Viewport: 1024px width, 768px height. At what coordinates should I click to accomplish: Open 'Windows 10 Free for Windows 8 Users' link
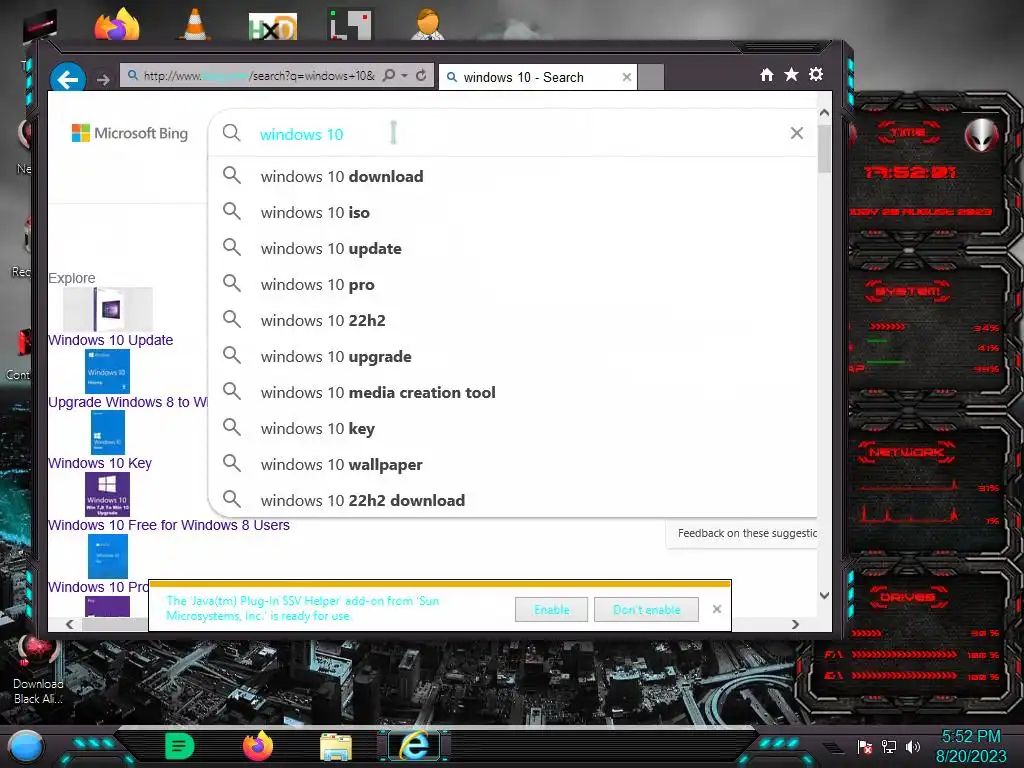point(168,525)
